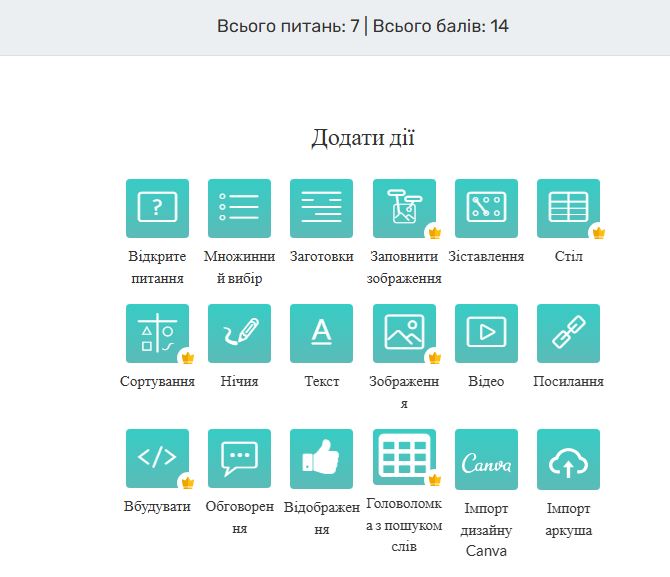Pick the Нічия drawing icon
Image resolution: width=670 pixels, height=577 pixels.
[239, 333]
